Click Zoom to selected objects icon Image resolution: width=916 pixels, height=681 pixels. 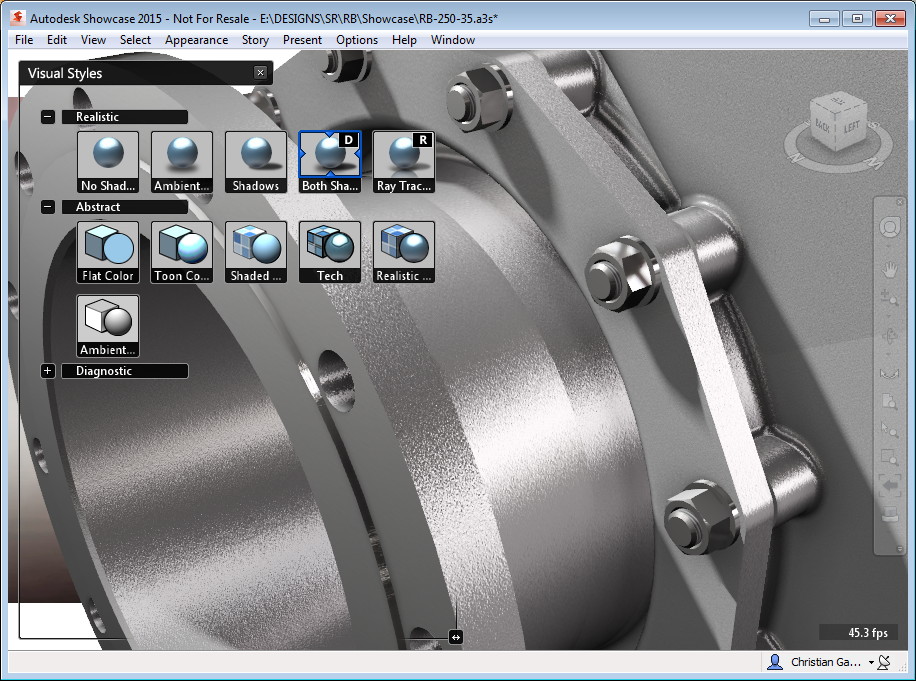[x=889, y=429]
